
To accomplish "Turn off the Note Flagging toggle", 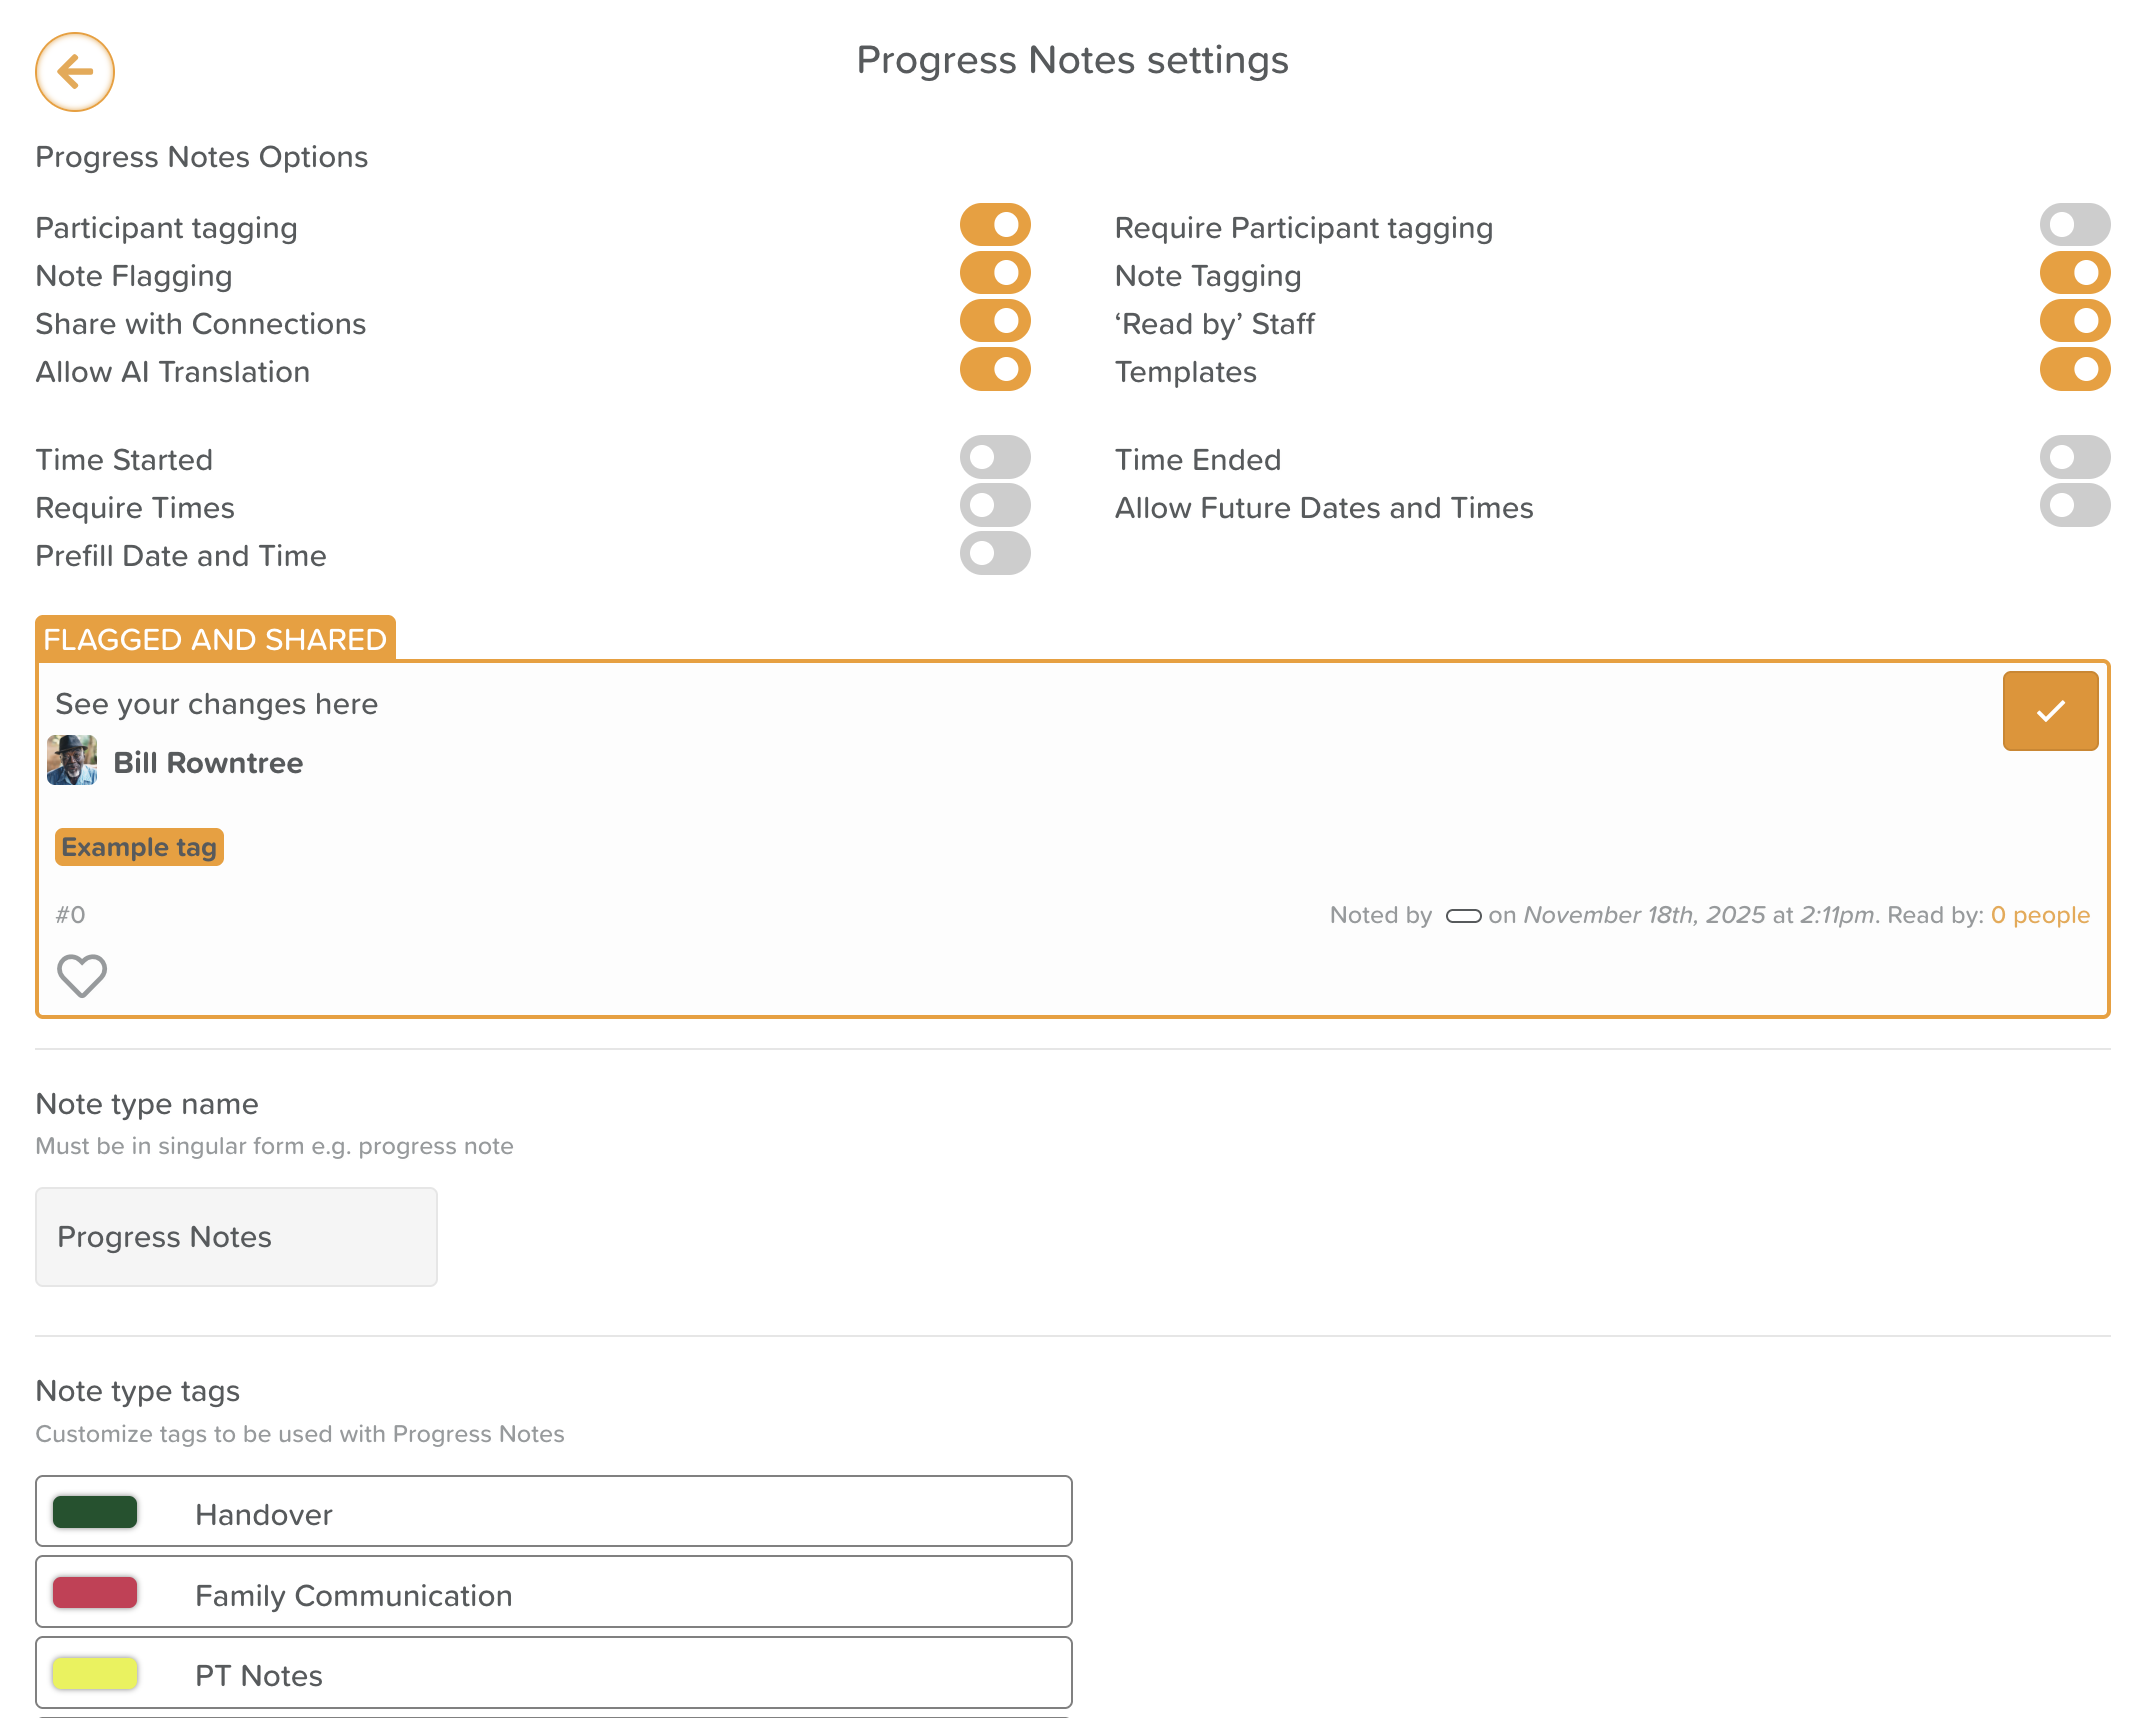I will point(995,273).
